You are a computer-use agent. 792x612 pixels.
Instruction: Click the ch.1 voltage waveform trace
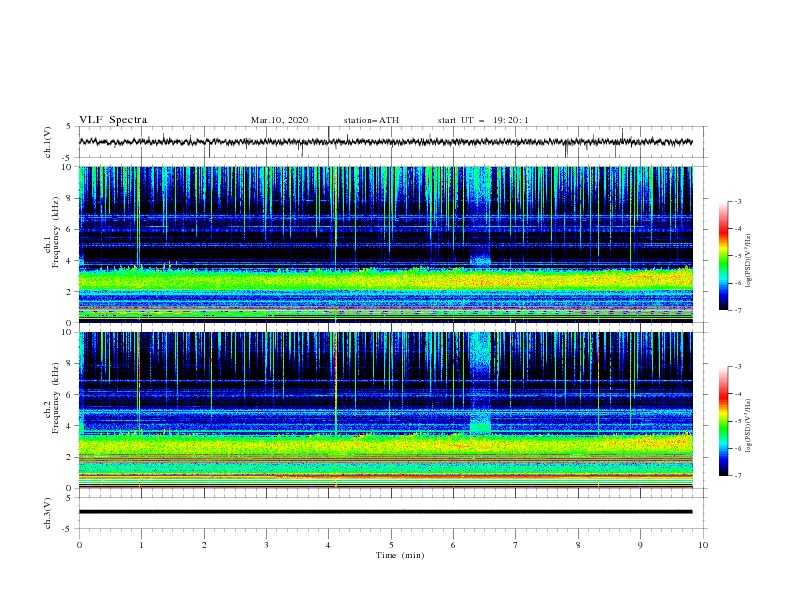[385, 142]
